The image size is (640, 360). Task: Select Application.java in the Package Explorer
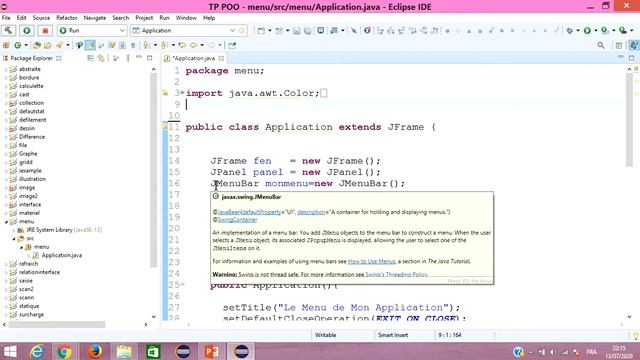point(61,256)
